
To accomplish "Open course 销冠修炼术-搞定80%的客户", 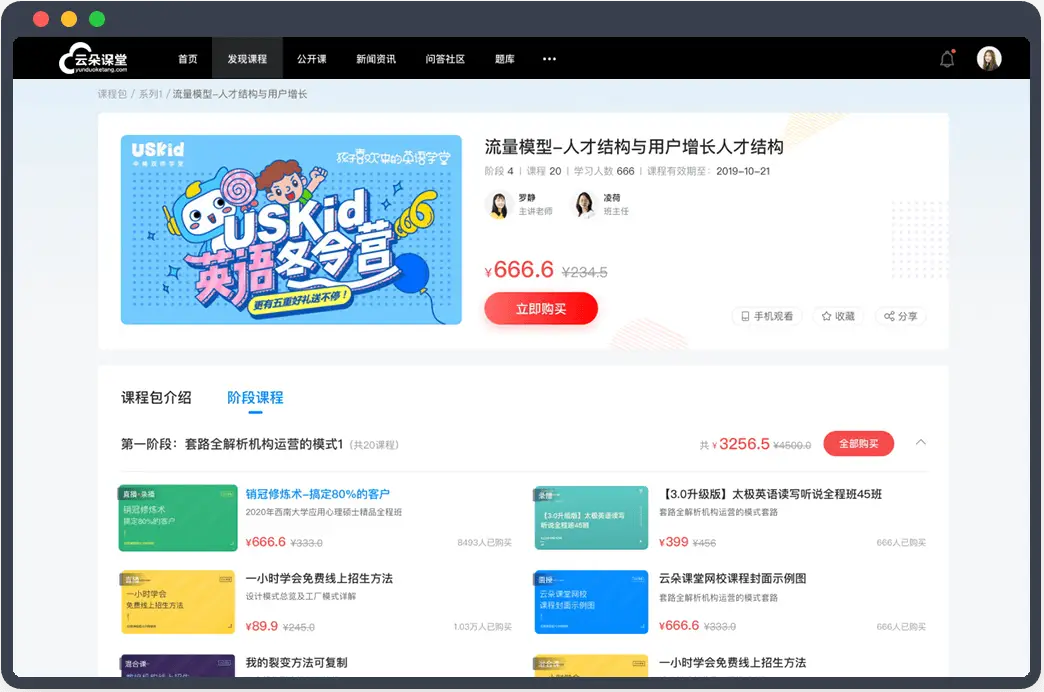I will [318, 494].
